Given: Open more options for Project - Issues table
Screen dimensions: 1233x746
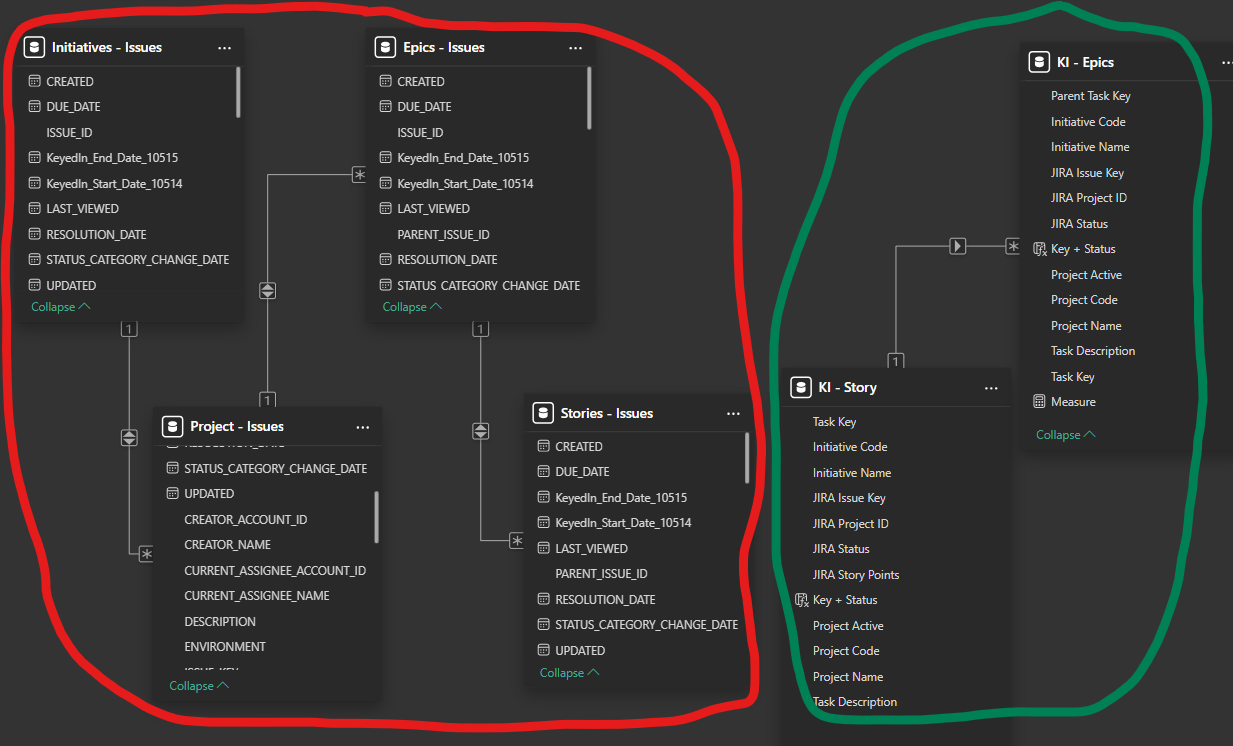Looking at the screenshot, I should 362,427.
